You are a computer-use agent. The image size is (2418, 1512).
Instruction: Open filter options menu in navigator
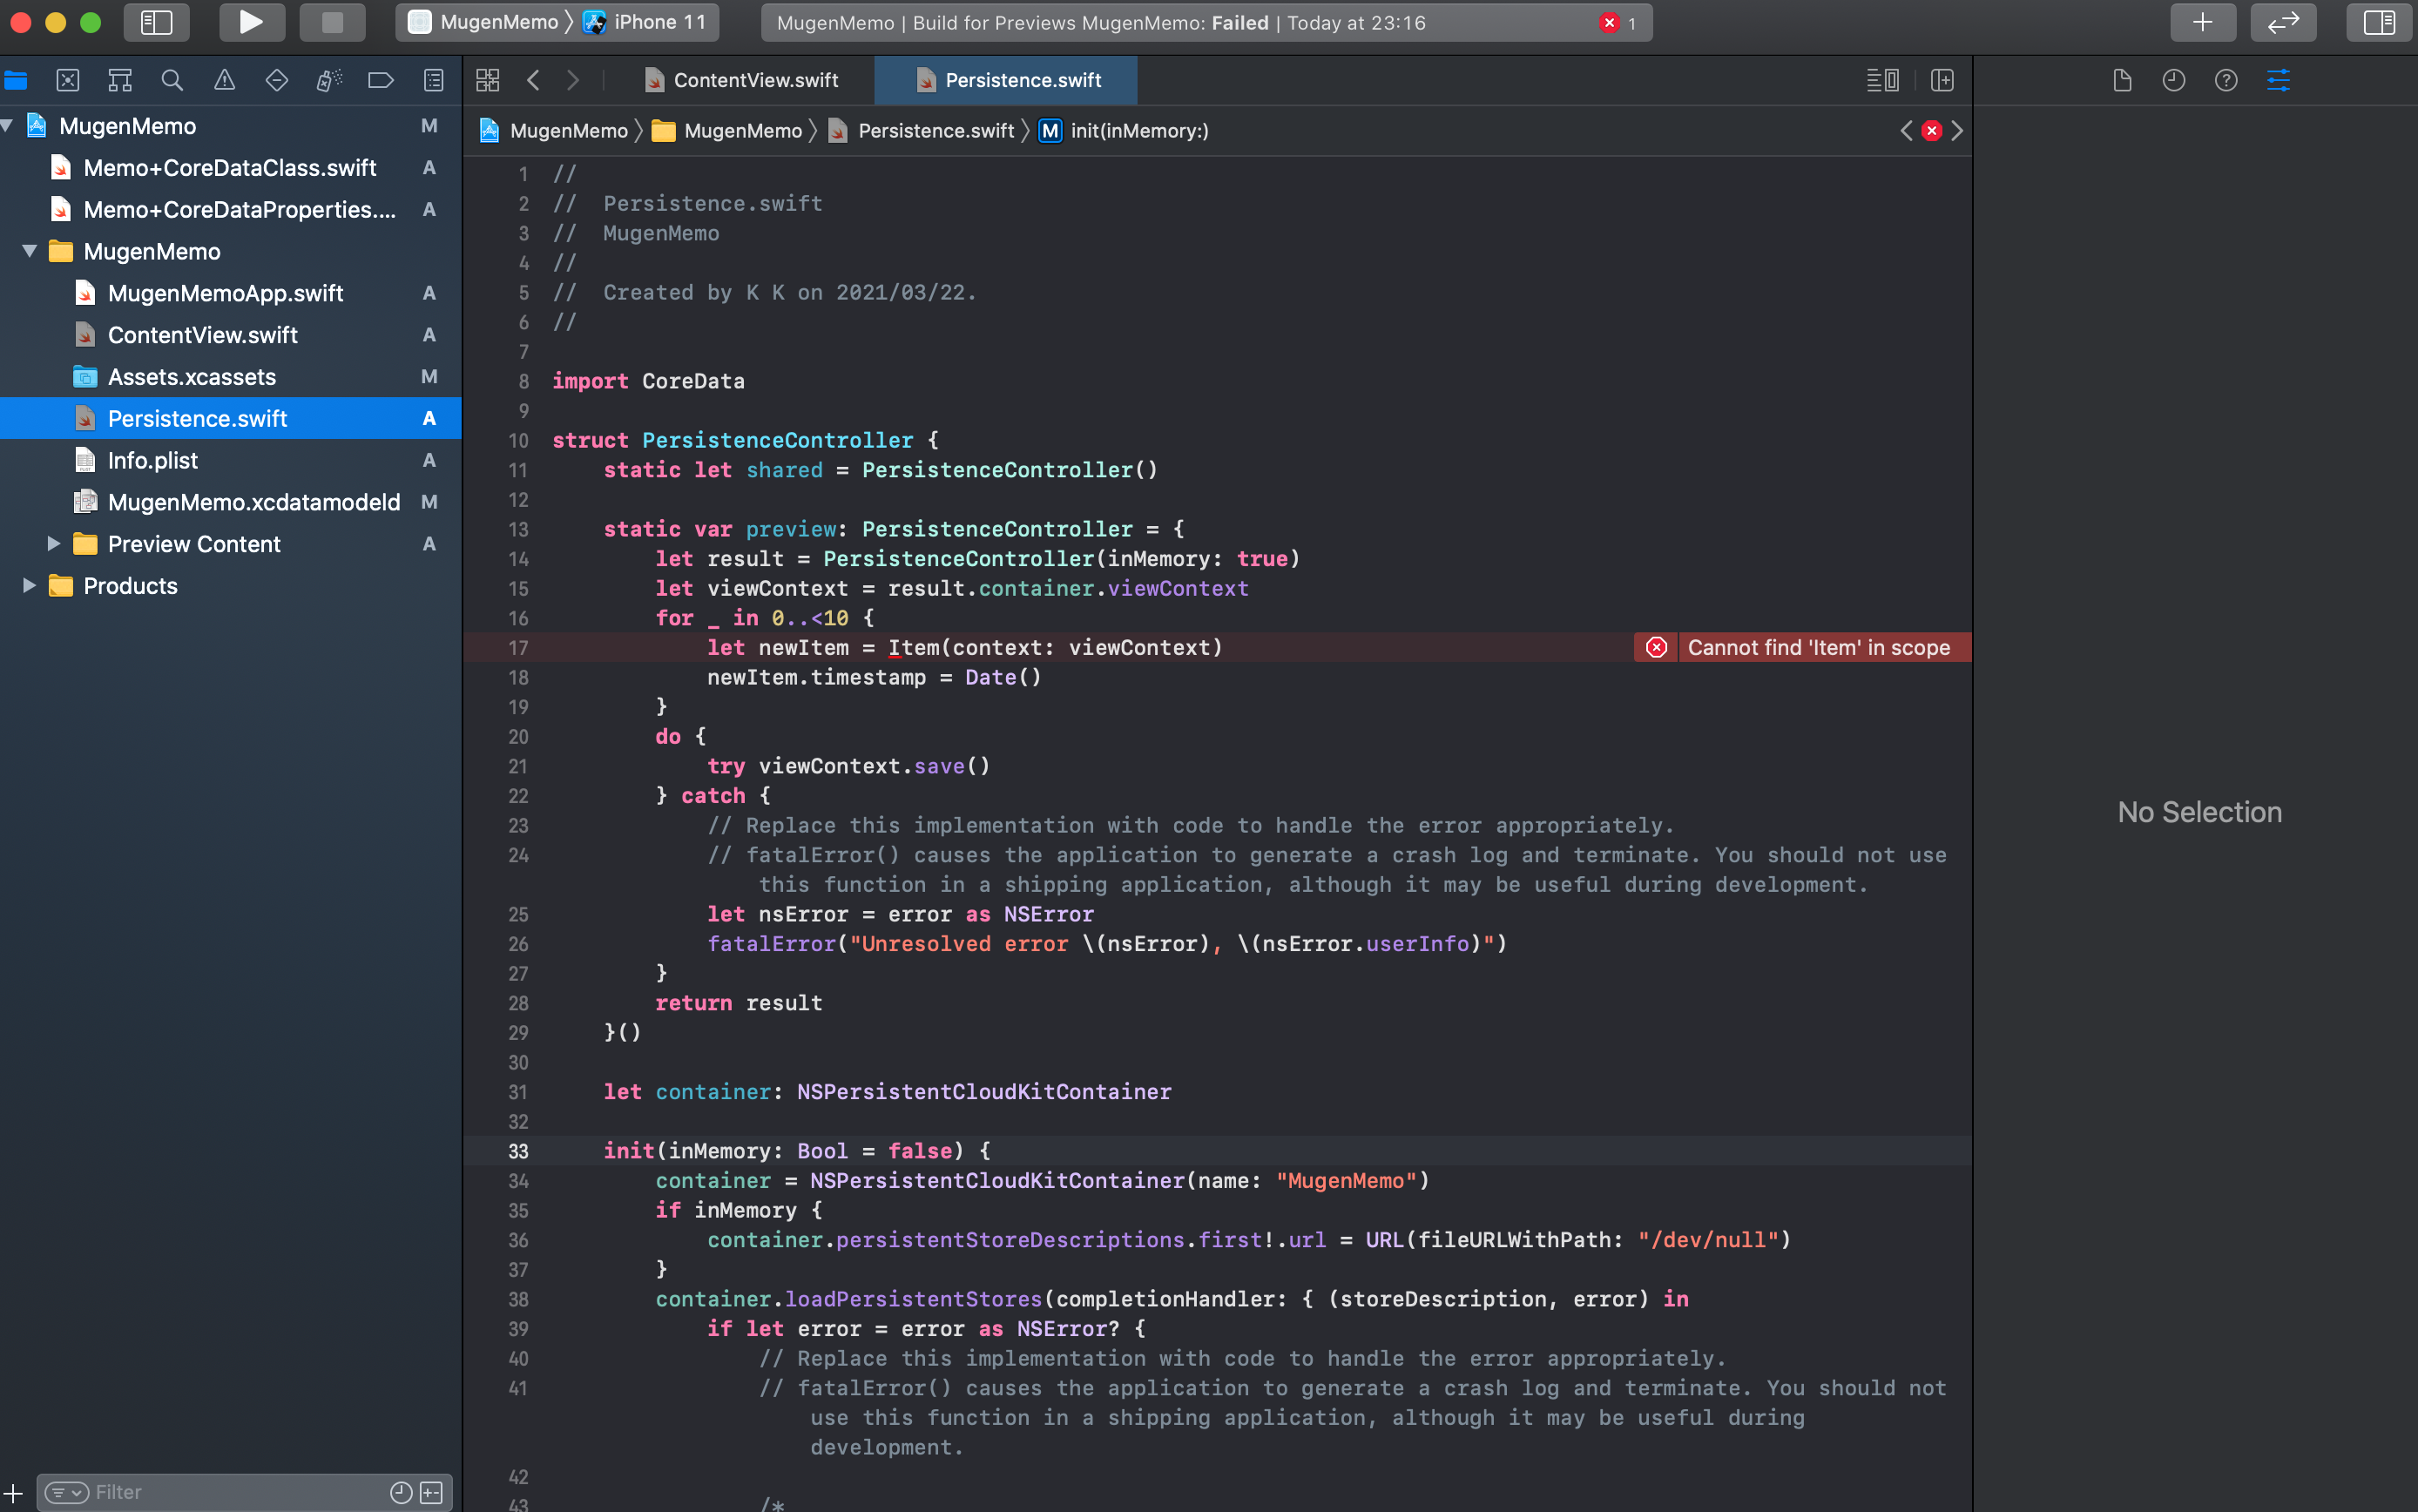pyautogui.click(x=67, y=1493)
